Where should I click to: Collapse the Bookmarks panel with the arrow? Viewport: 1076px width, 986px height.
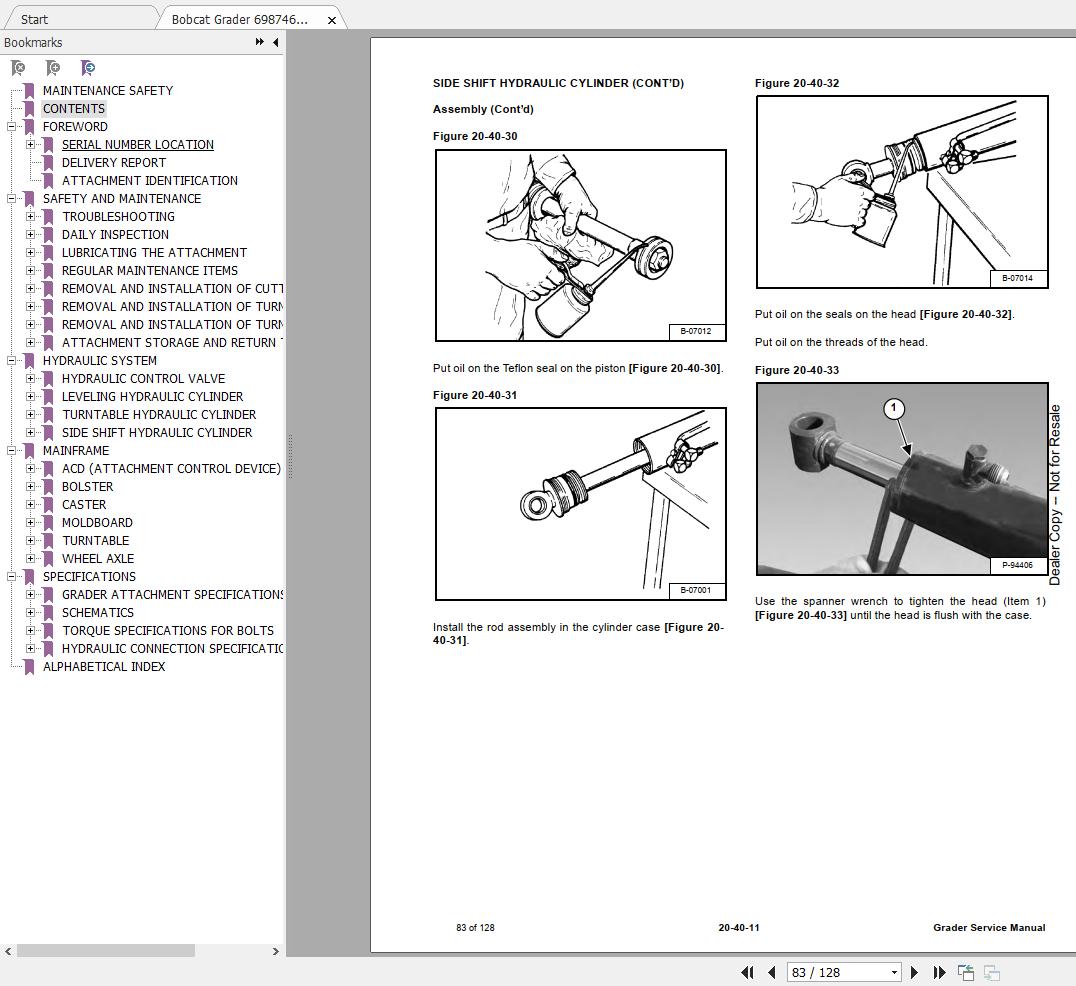(x=275, y=42)
